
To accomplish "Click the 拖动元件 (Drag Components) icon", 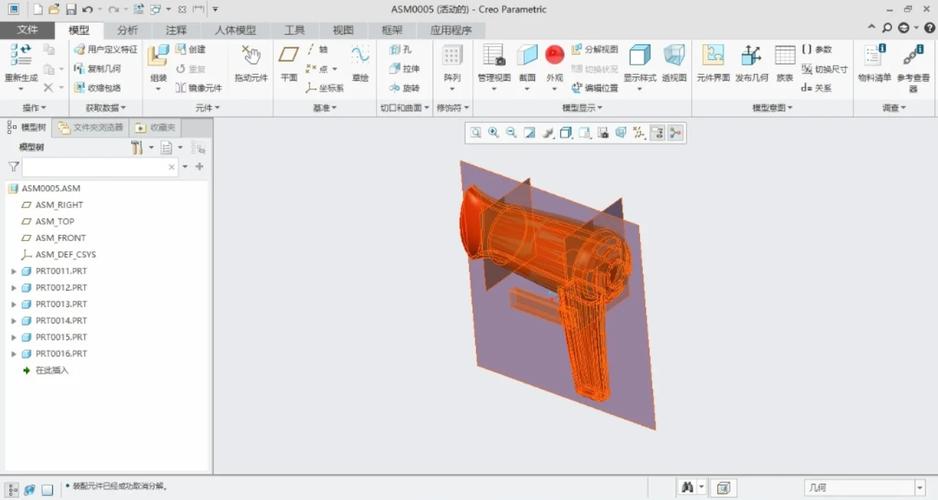I will (x=251, y=63).
